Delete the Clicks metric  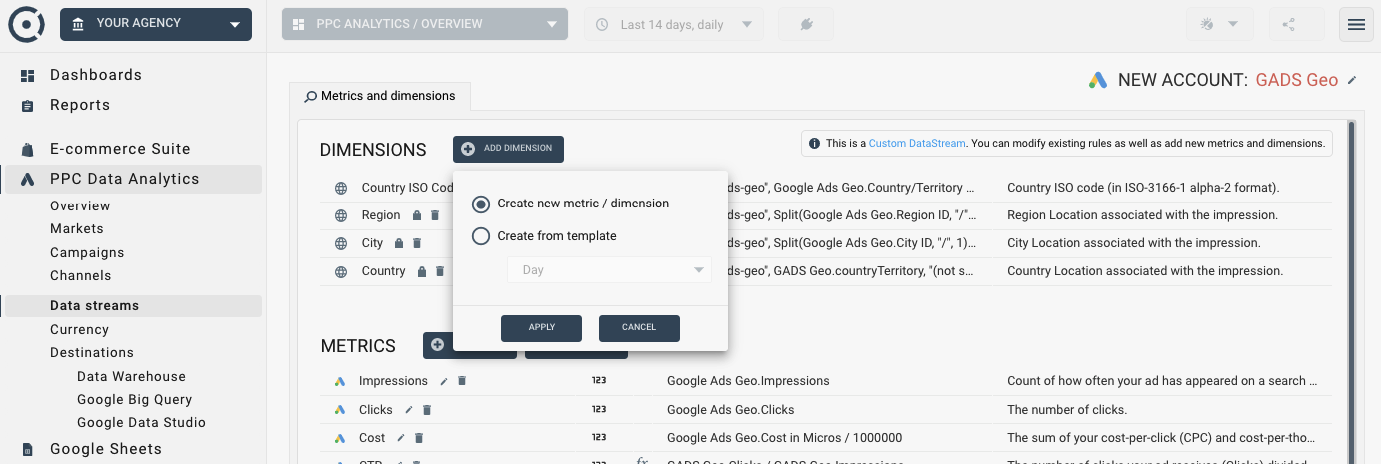pos(427,410)
